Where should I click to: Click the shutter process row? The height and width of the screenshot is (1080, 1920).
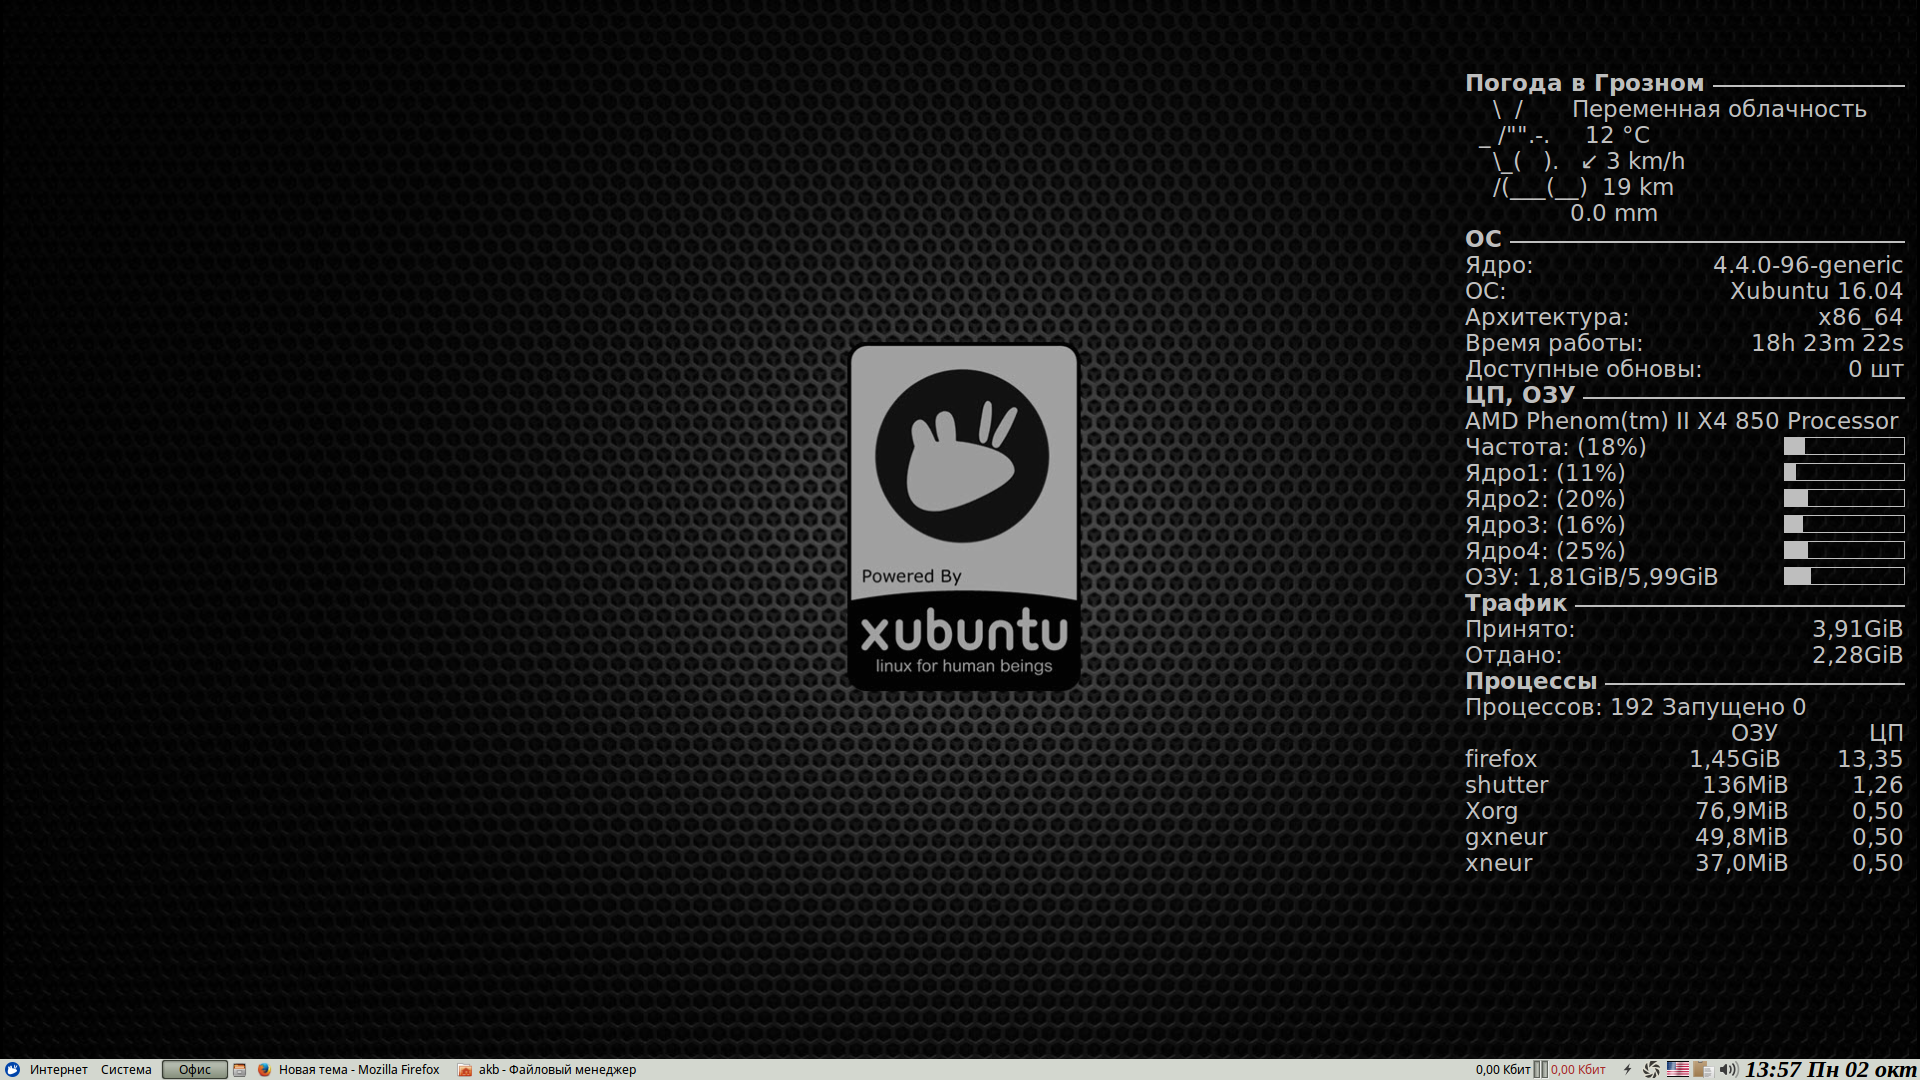tap(1684, 785)
